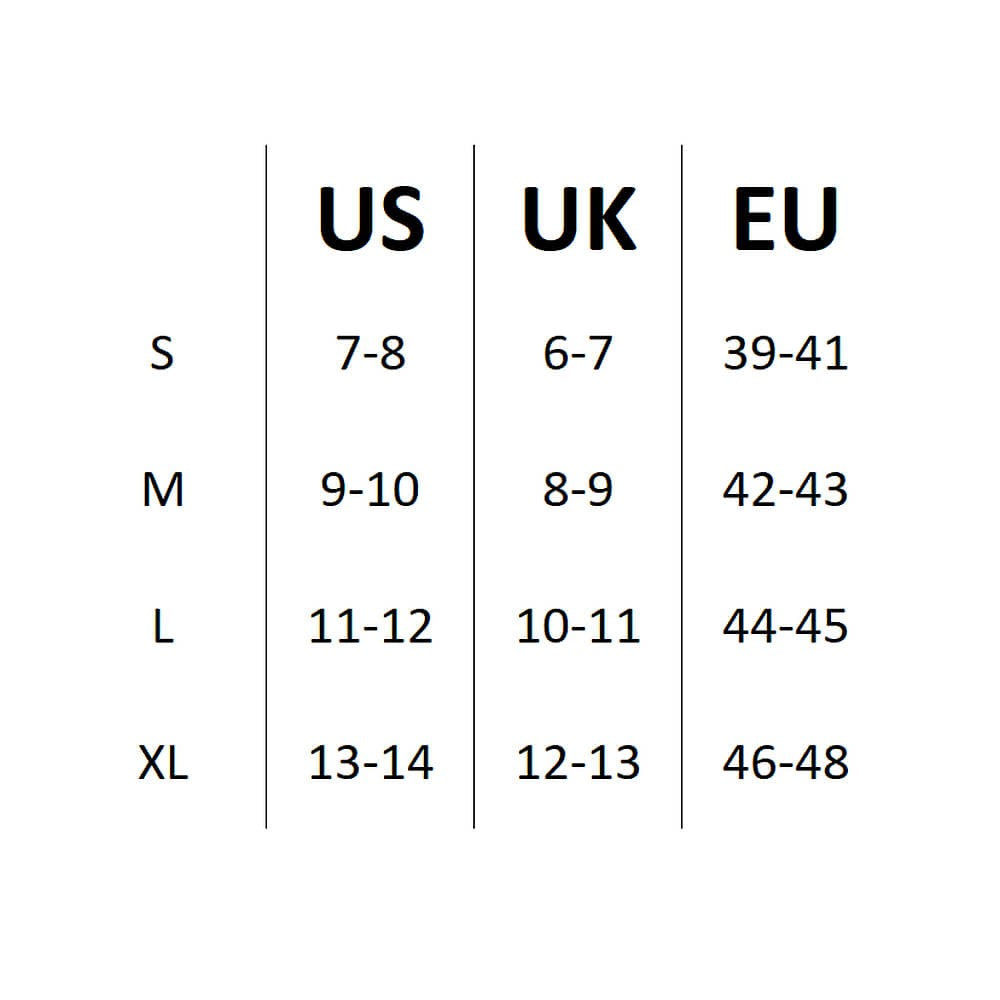Select the EU size 46-48 cell
Screen dimensions: 1000x1000
[785, 764]
